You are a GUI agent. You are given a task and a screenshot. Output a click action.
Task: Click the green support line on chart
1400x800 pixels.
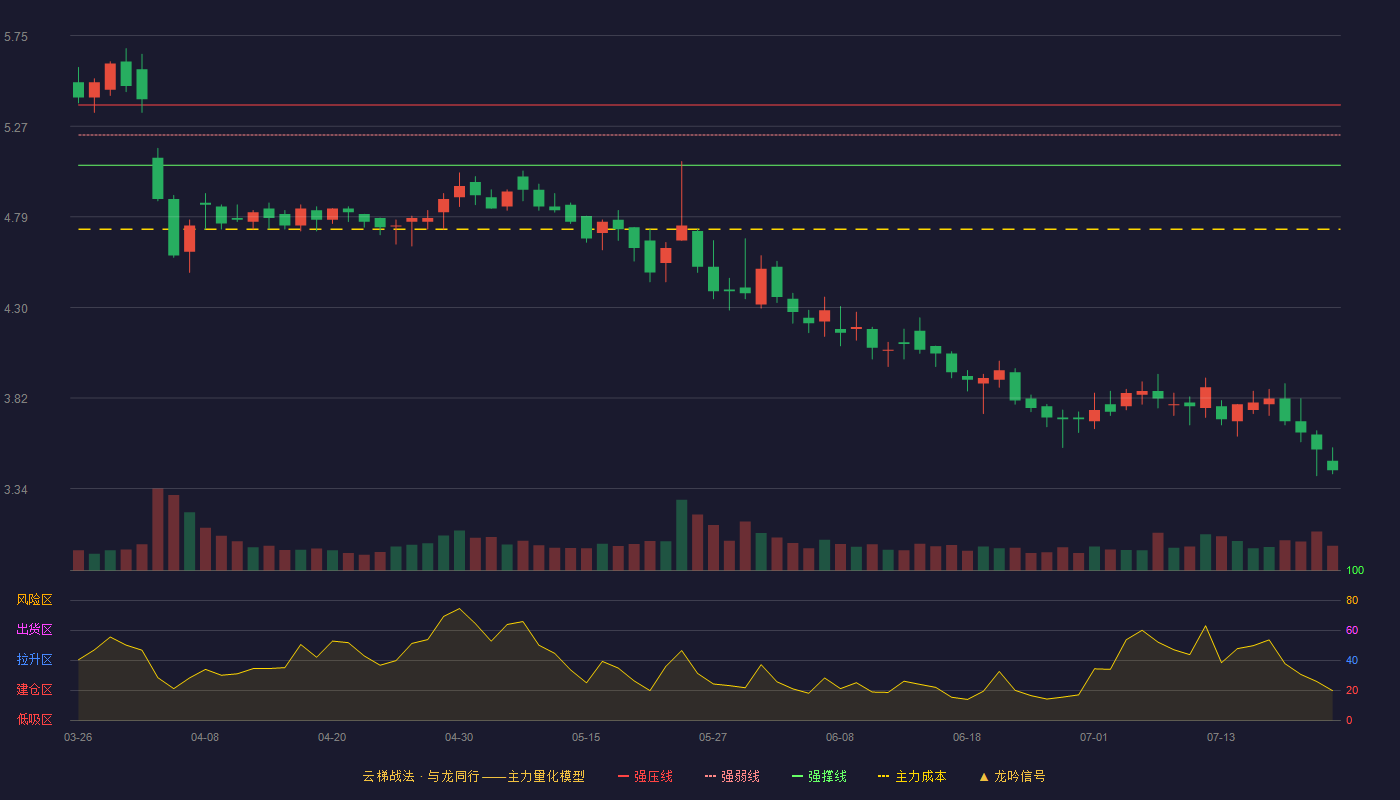(x=709, y=165)
